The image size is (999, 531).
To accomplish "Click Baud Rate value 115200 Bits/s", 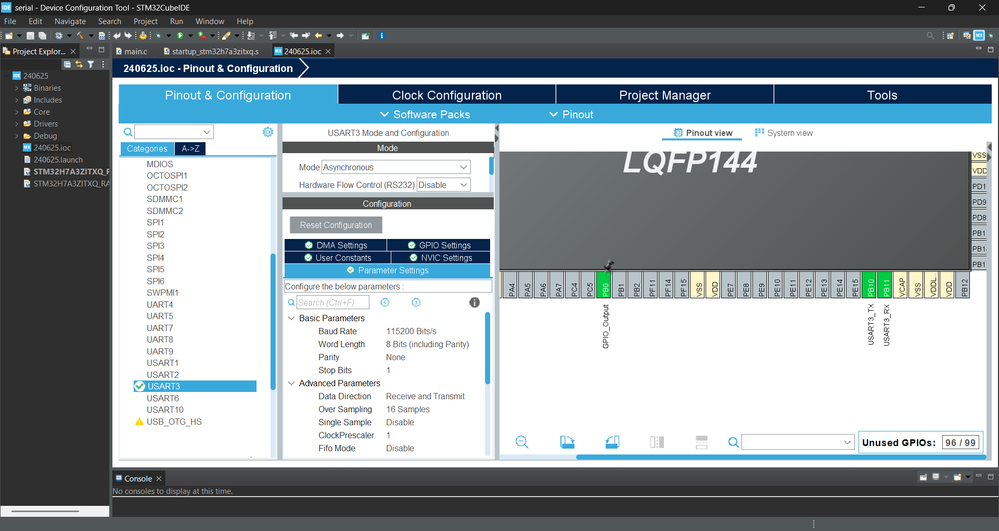I will pyautogui.click(x=411, y=331).
